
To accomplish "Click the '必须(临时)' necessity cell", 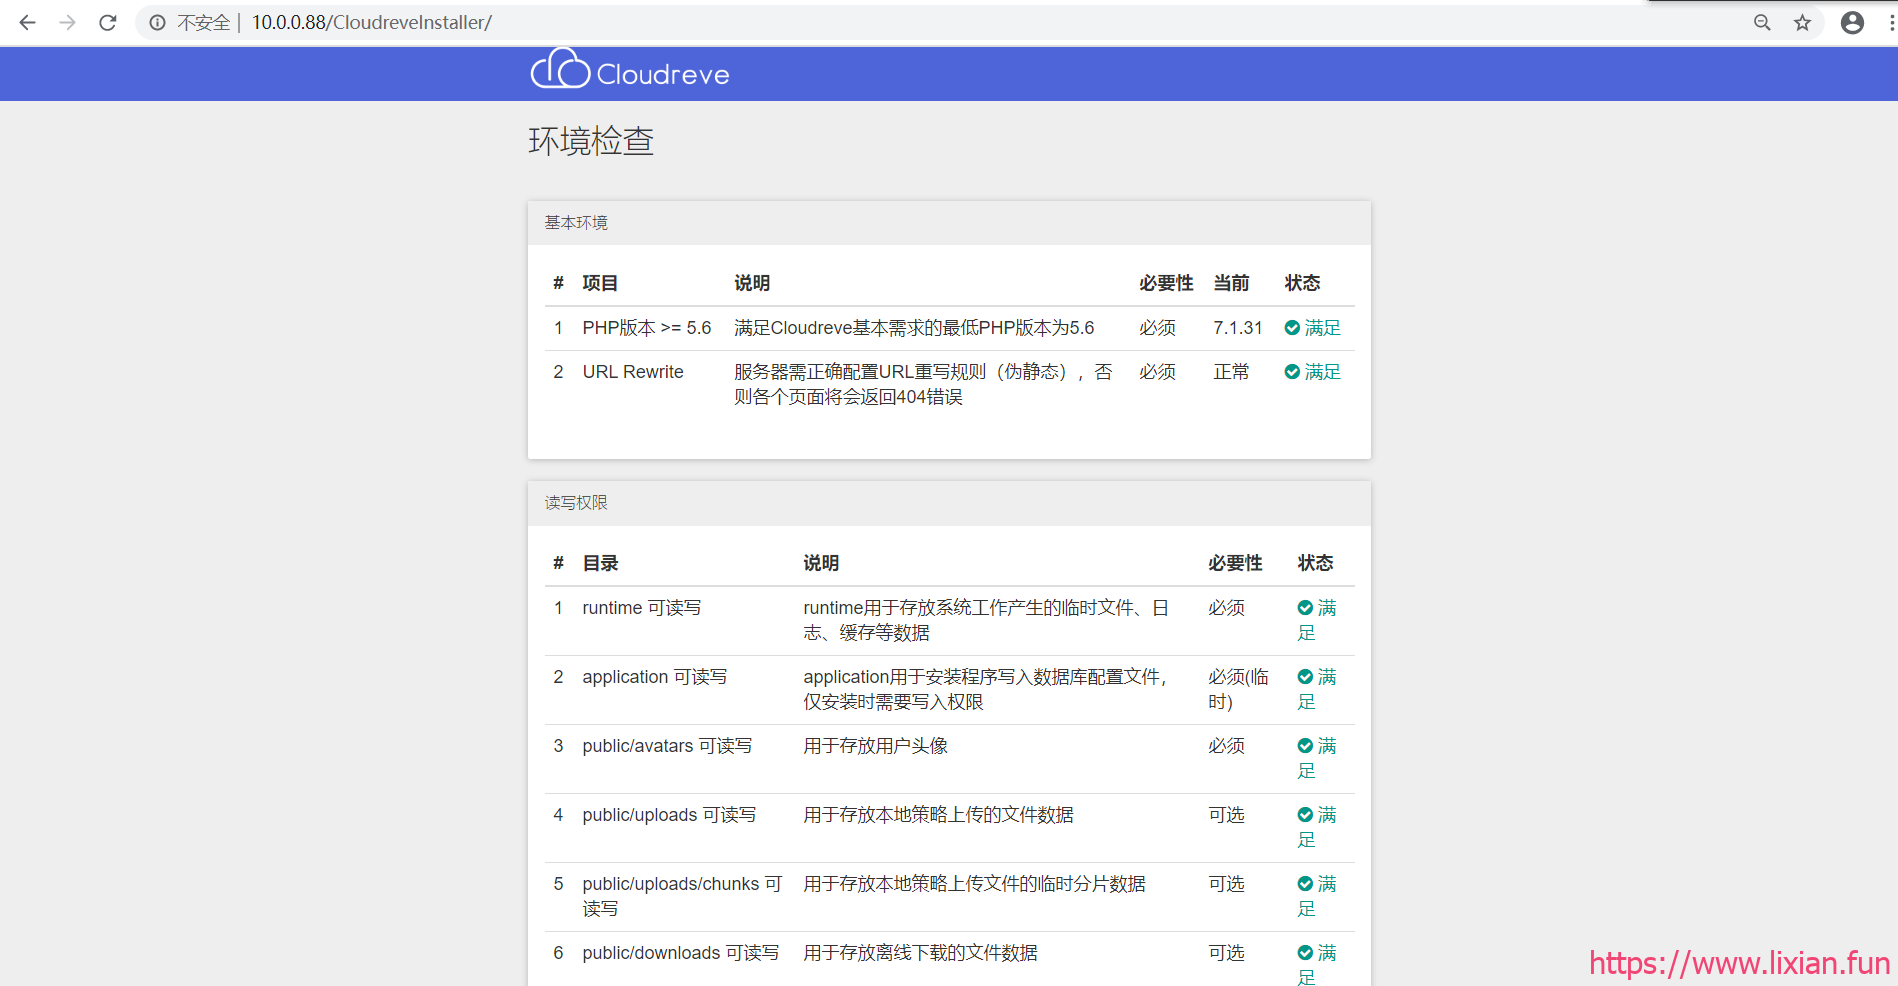I will coord(1238,689).
